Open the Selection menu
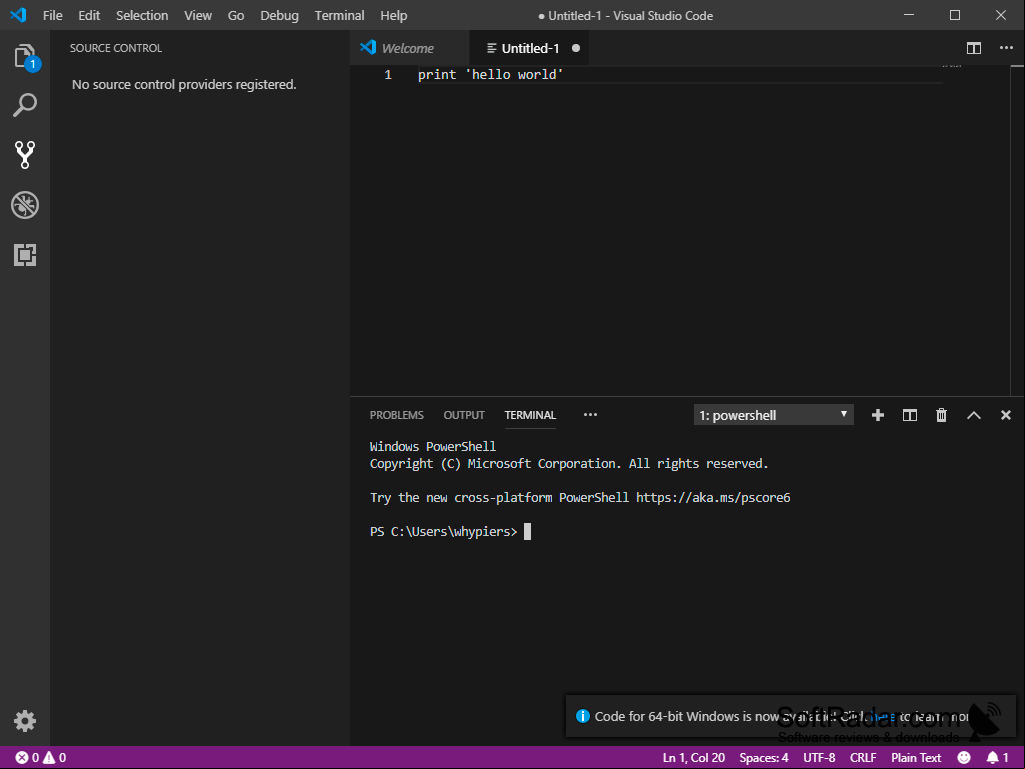 coord(142,15)
